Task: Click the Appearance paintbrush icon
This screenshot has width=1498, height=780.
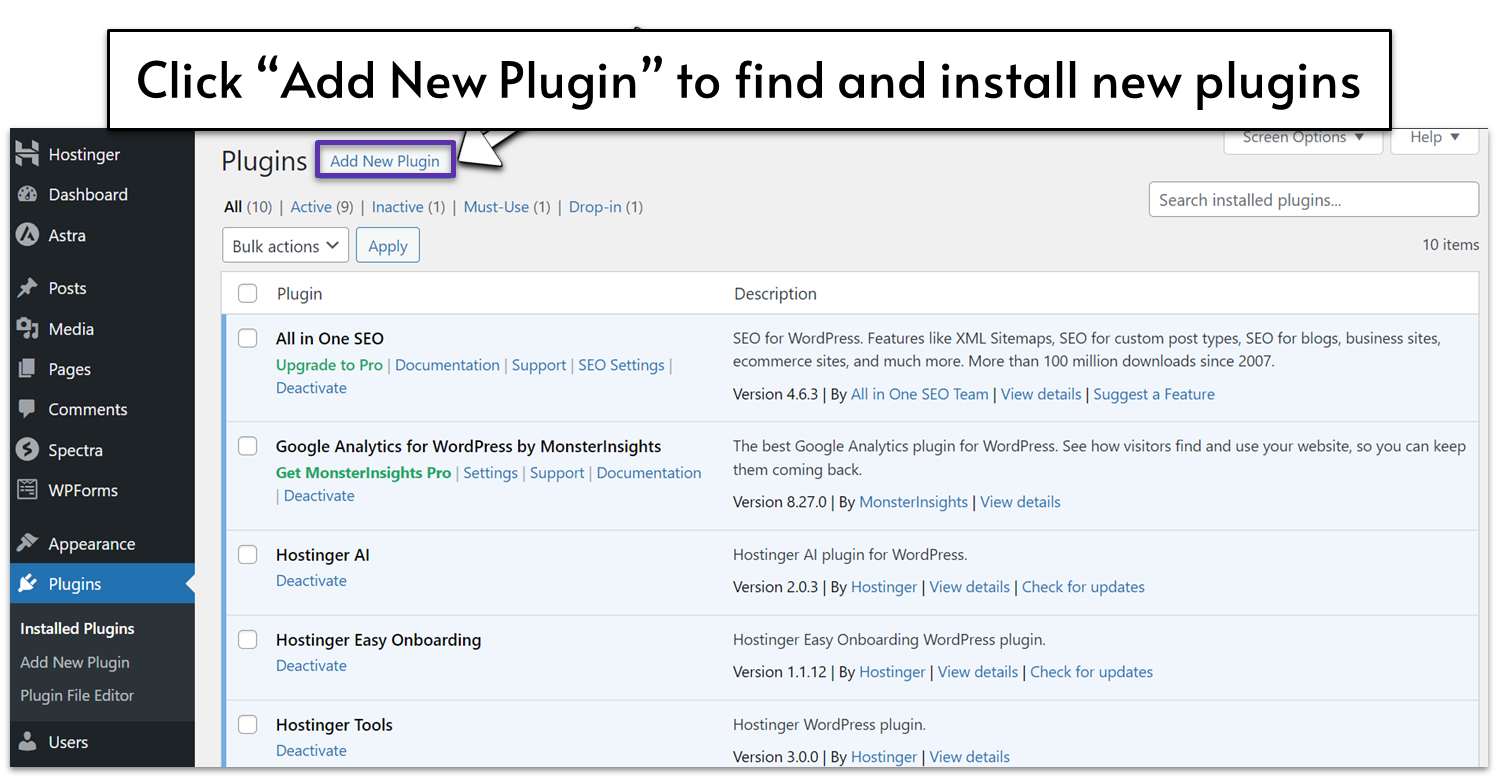Action: pyautogui.click(x=28, y=543)
